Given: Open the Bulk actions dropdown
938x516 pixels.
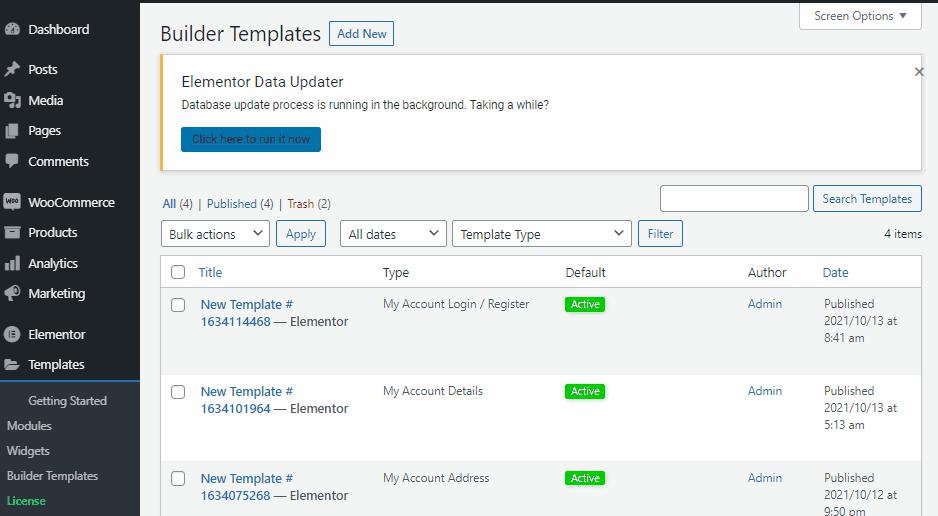Looking at the screenshot, I should 215,234.
